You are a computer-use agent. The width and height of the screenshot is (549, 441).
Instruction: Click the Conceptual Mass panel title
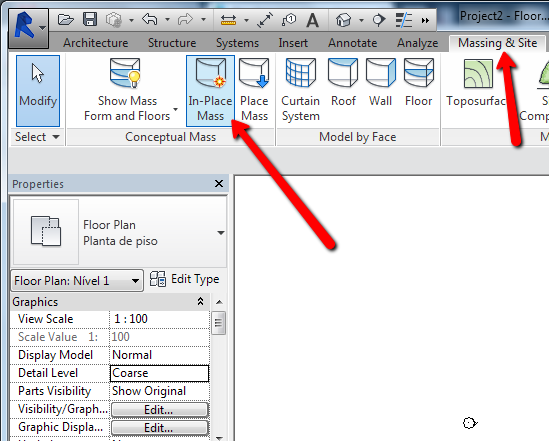click(x=171, y=137)
